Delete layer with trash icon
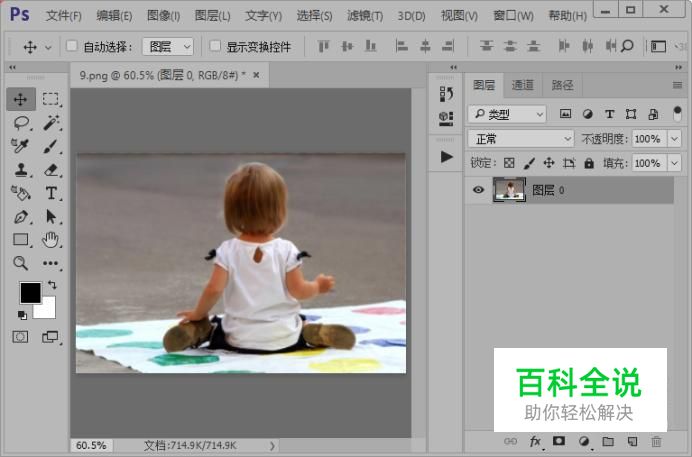The image size is (692, 457). tap(656, 441)
